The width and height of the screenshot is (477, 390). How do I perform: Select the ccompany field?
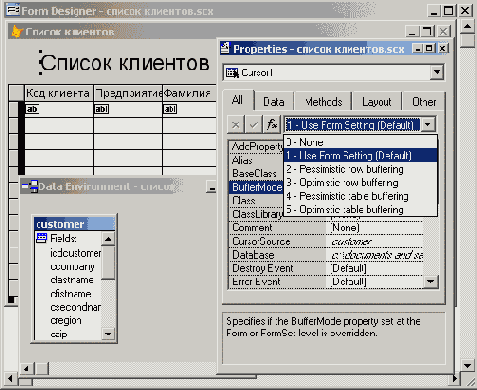72,267
